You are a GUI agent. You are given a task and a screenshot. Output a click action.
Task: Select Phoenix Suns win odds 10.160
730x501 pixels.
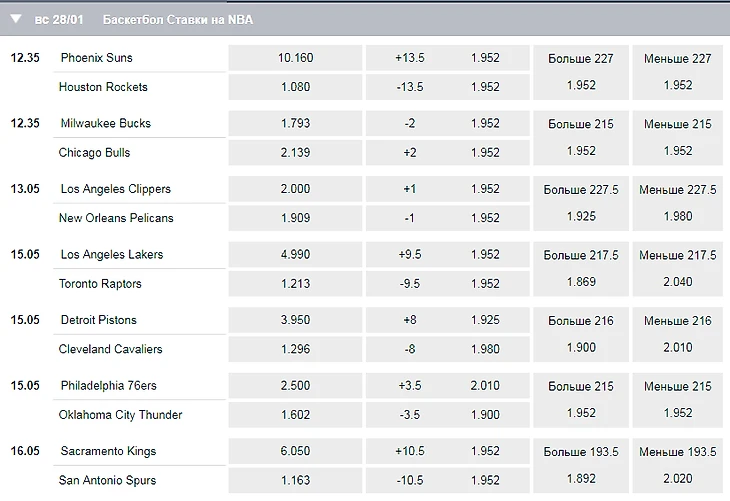pos(295,58)
